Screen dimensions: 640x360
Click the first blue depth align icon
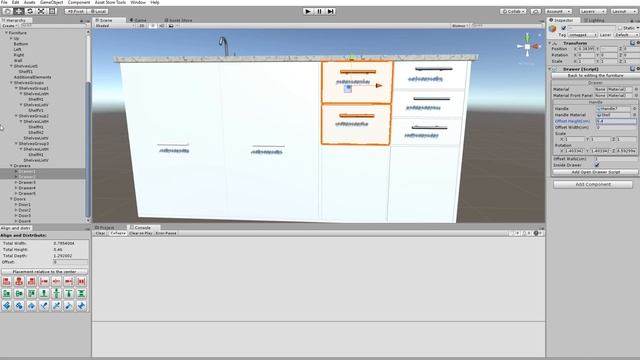point(7,306)
